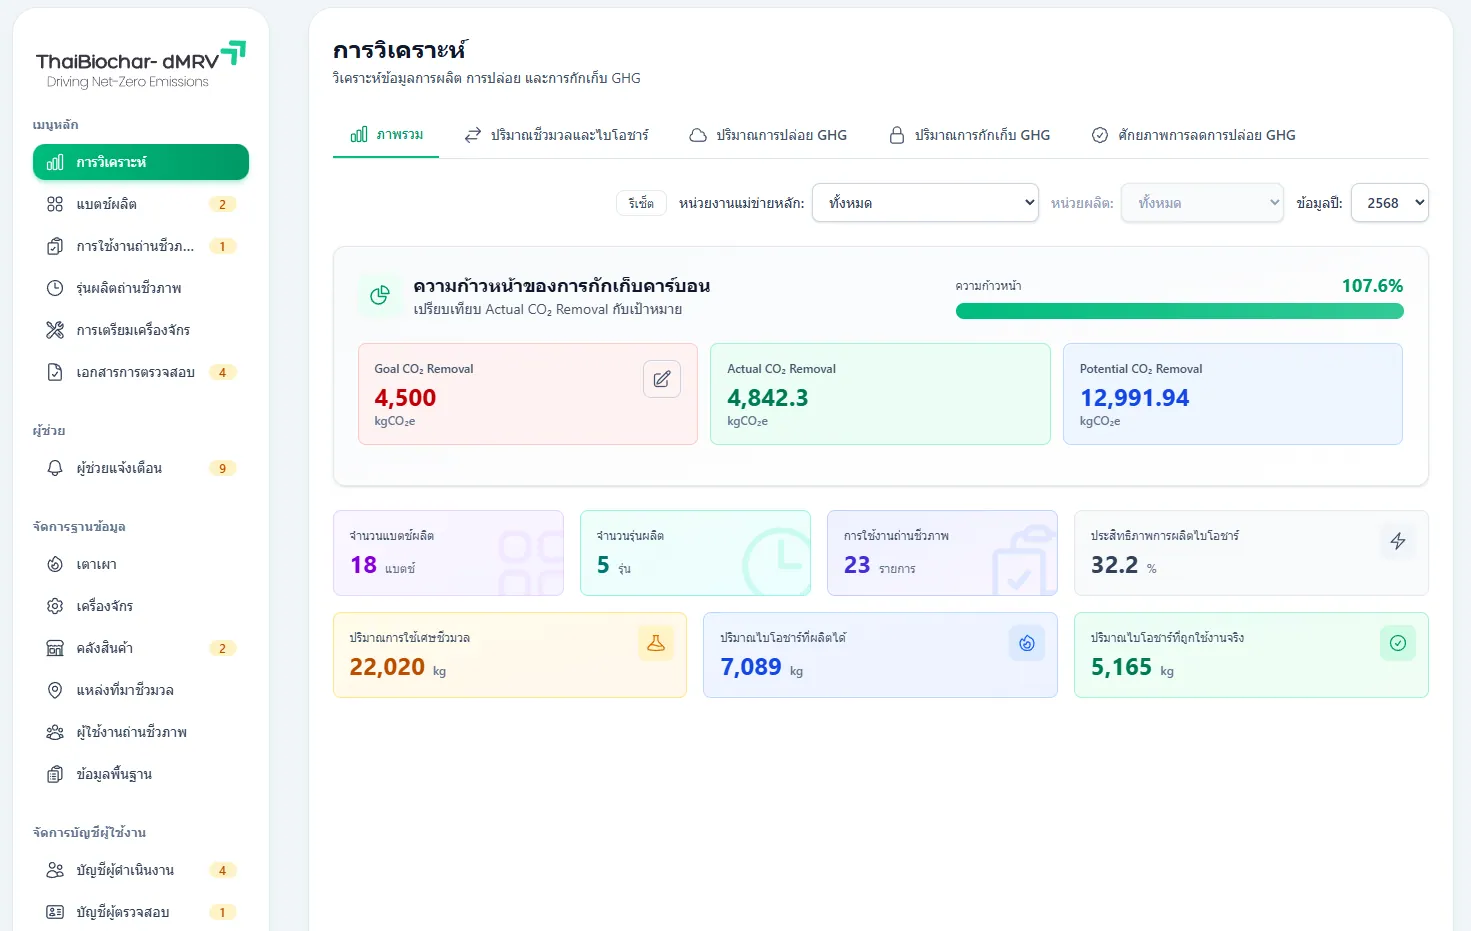Click the Goal CO₂ Removal 4,500 card

coord(528,394)
